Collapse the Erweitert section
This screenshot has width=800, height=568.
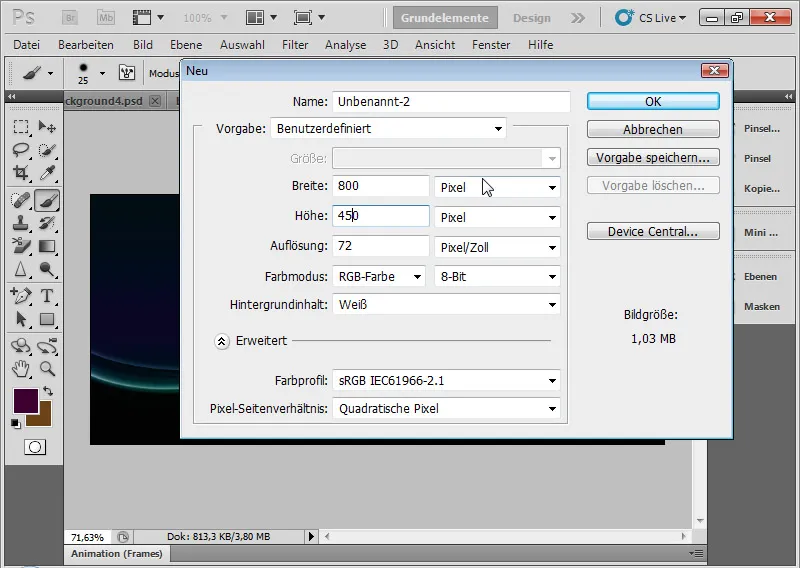point(221,341)
